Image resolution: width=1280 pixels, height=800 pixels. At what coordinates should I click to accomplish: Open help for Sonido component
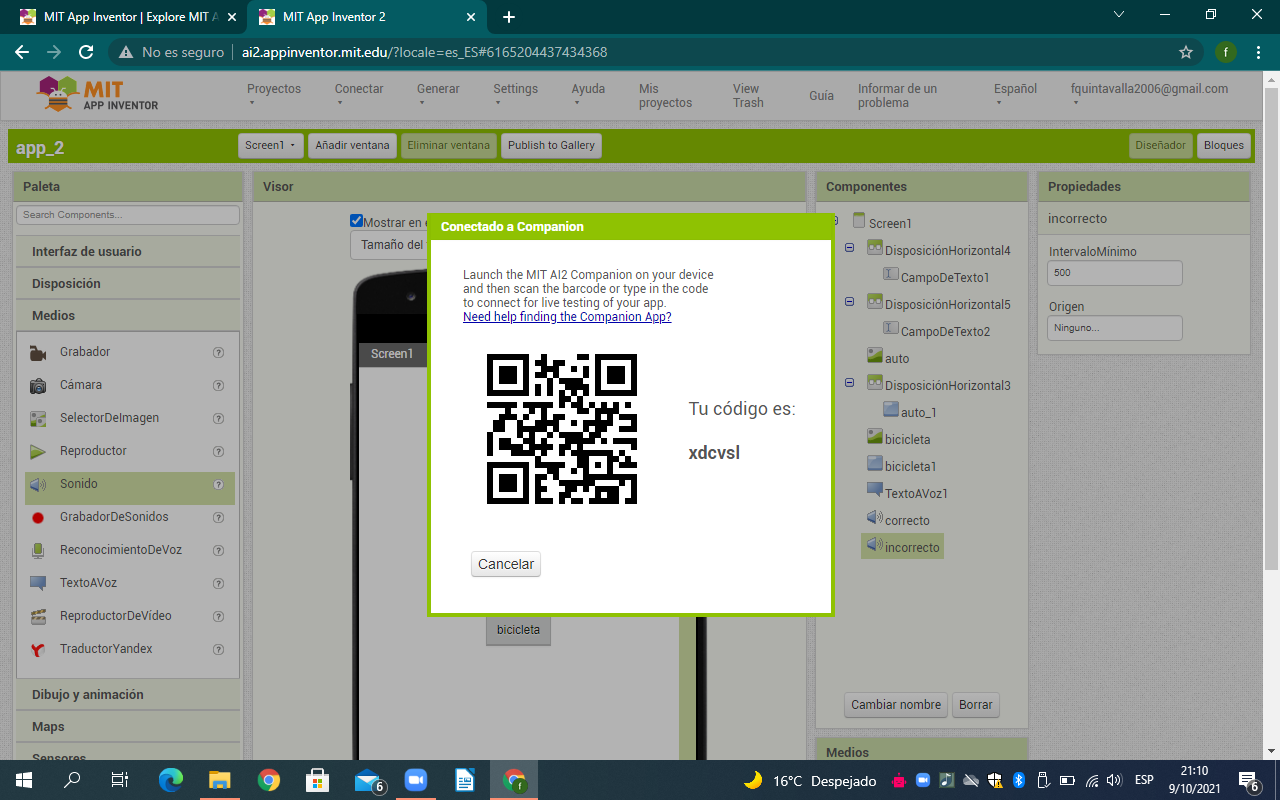[218, 484]
